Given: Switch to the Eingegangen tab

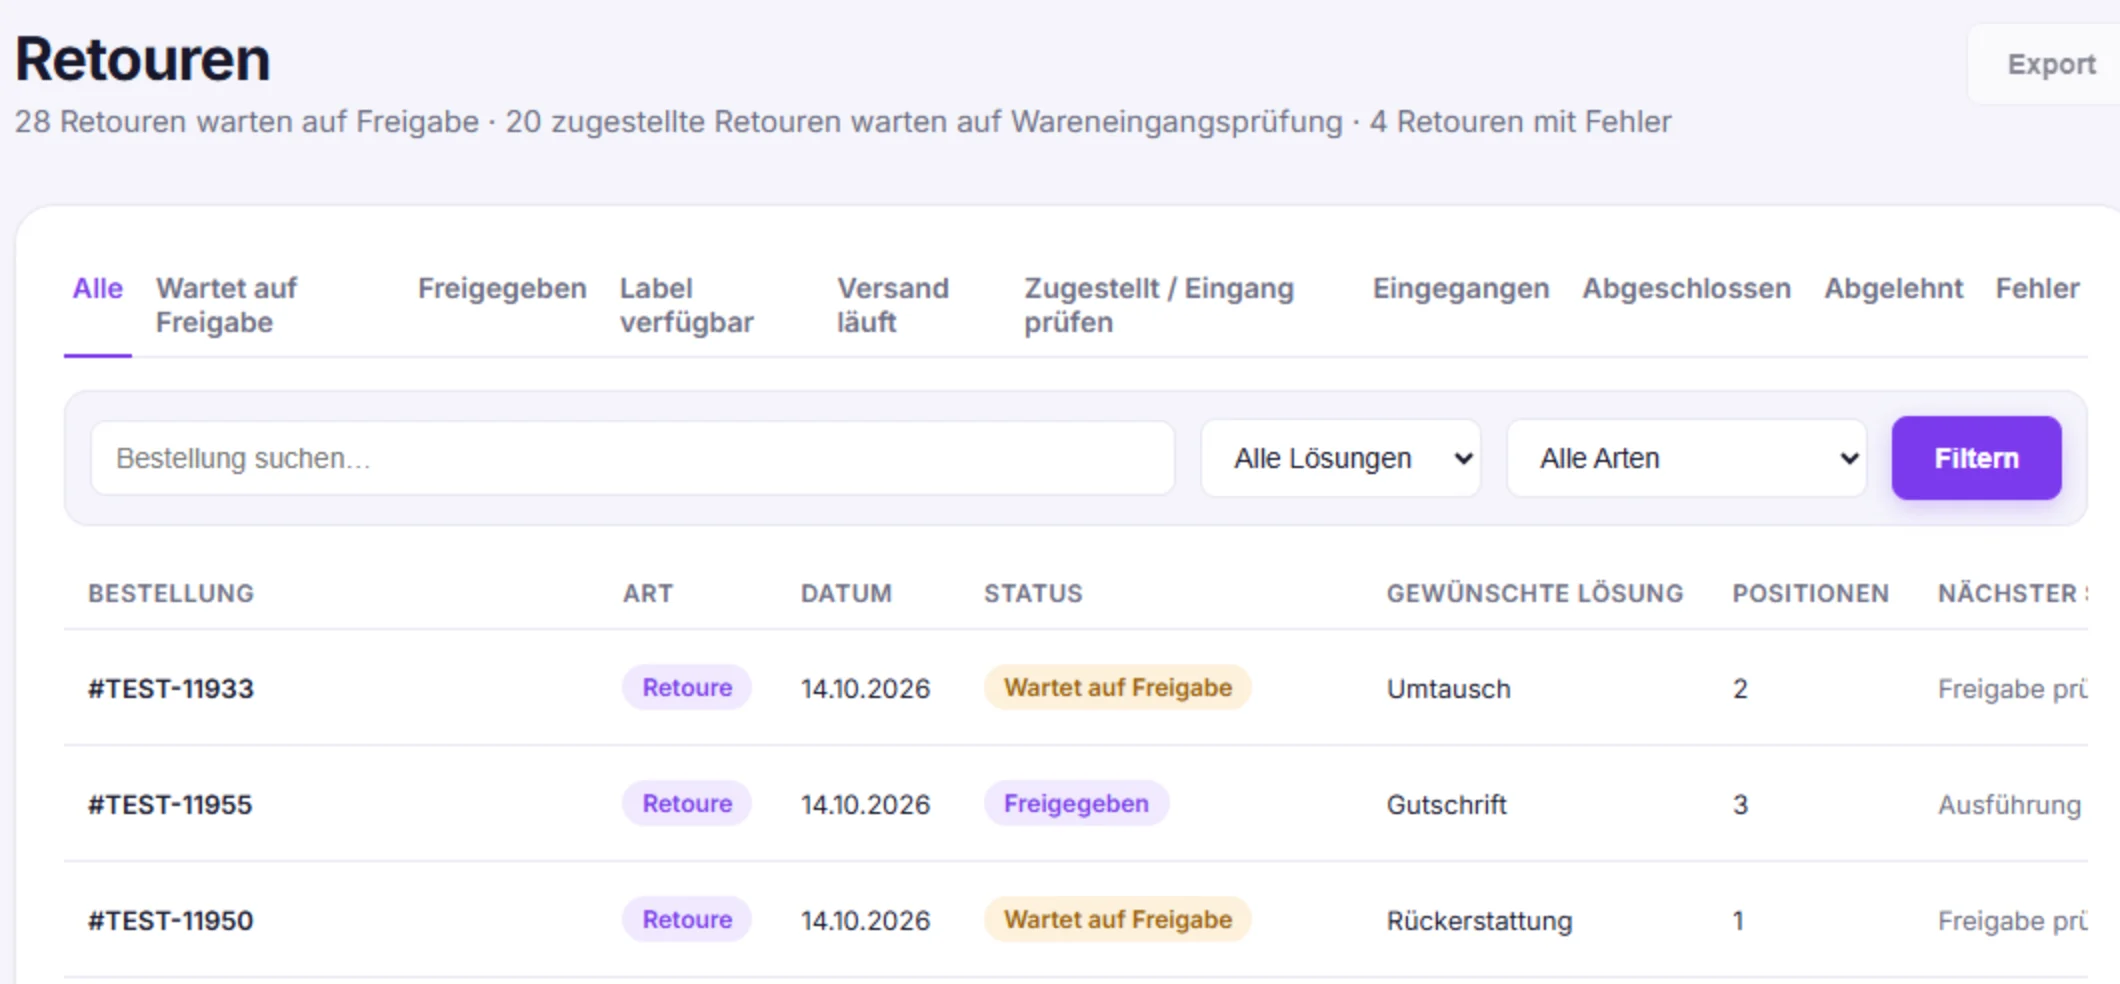Looking at the screenshot, I should tap(1461, 289).
